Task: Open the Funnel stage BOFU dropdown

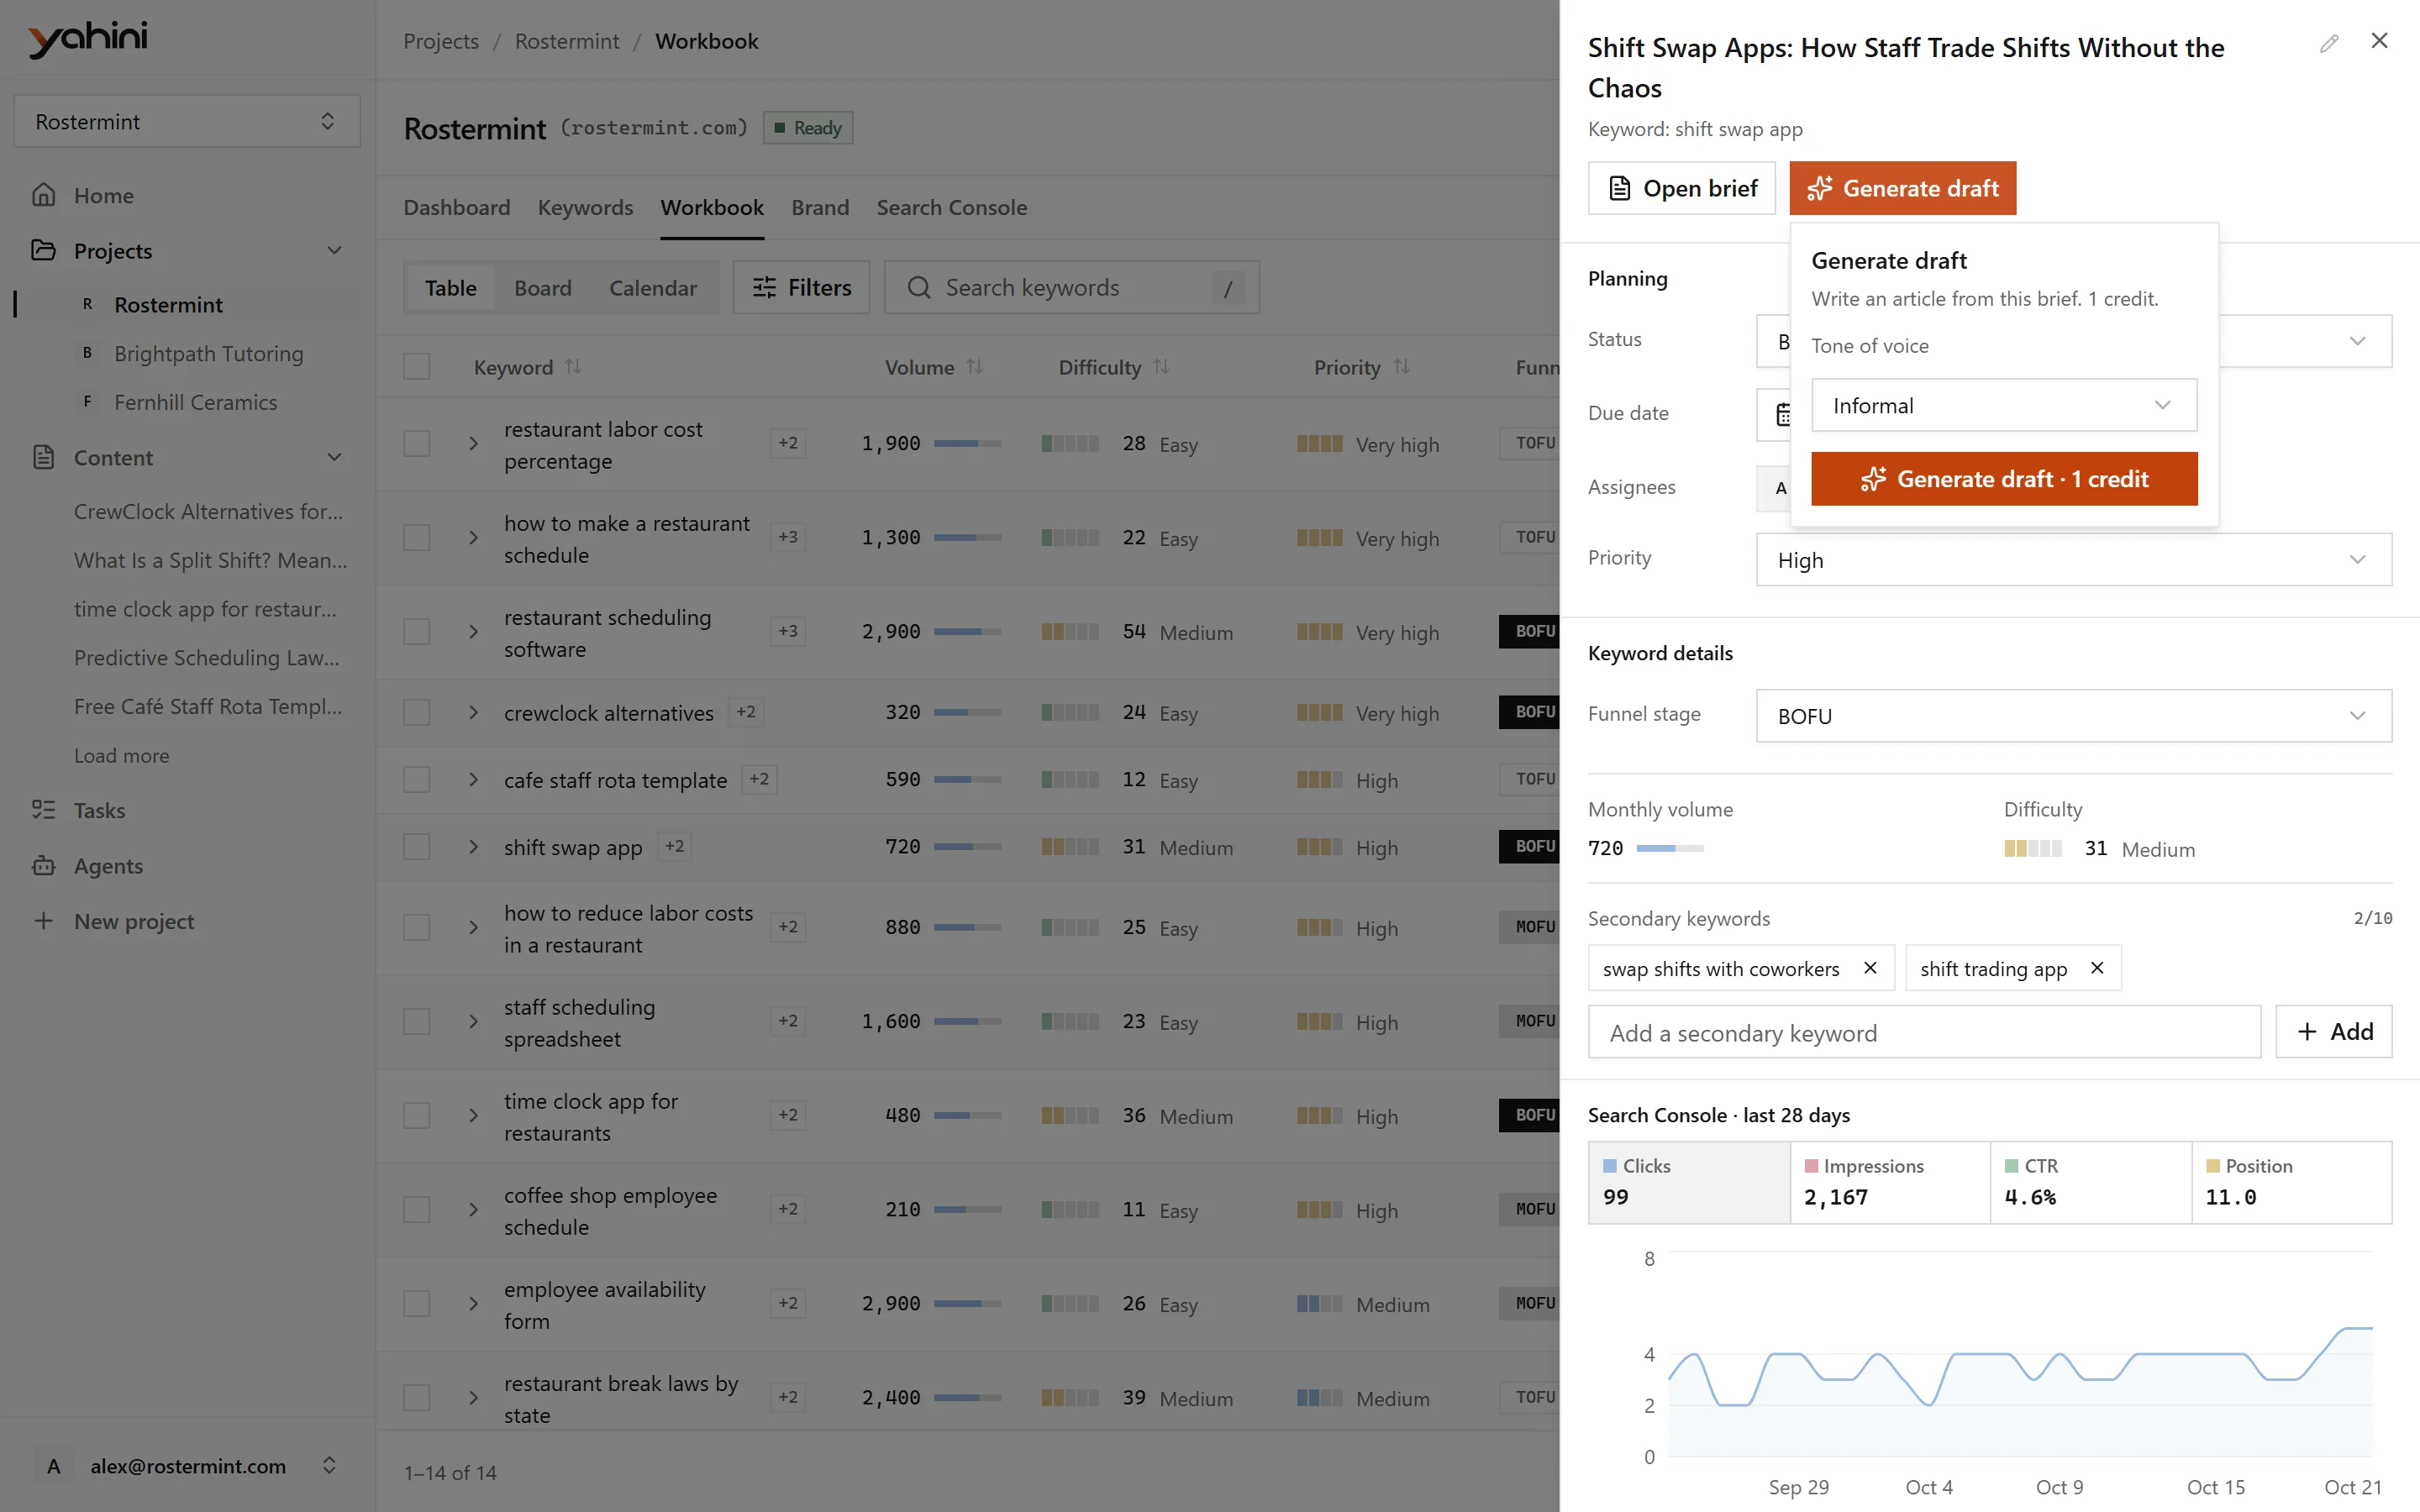Action: (x=2074, y=716)
